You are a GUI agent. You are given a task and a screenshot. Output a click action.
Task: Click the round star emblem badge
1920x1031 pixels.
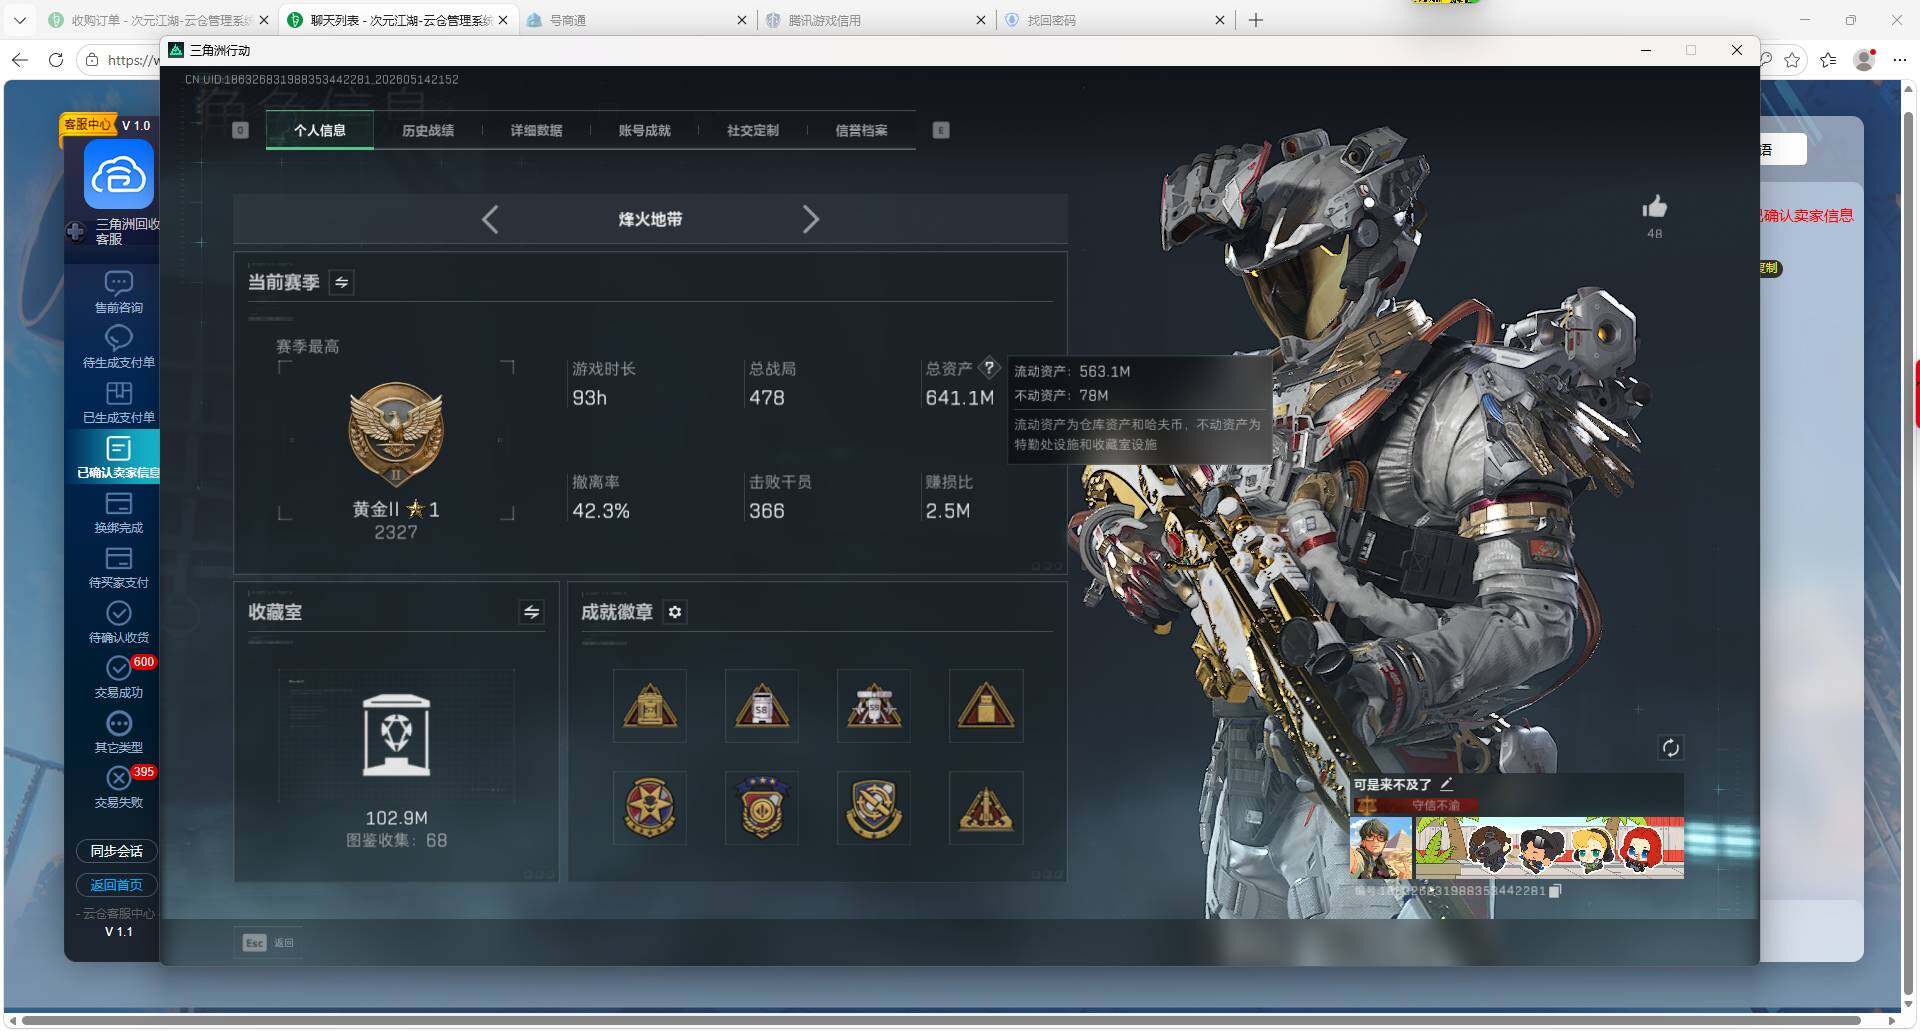[x=650, y=808]
